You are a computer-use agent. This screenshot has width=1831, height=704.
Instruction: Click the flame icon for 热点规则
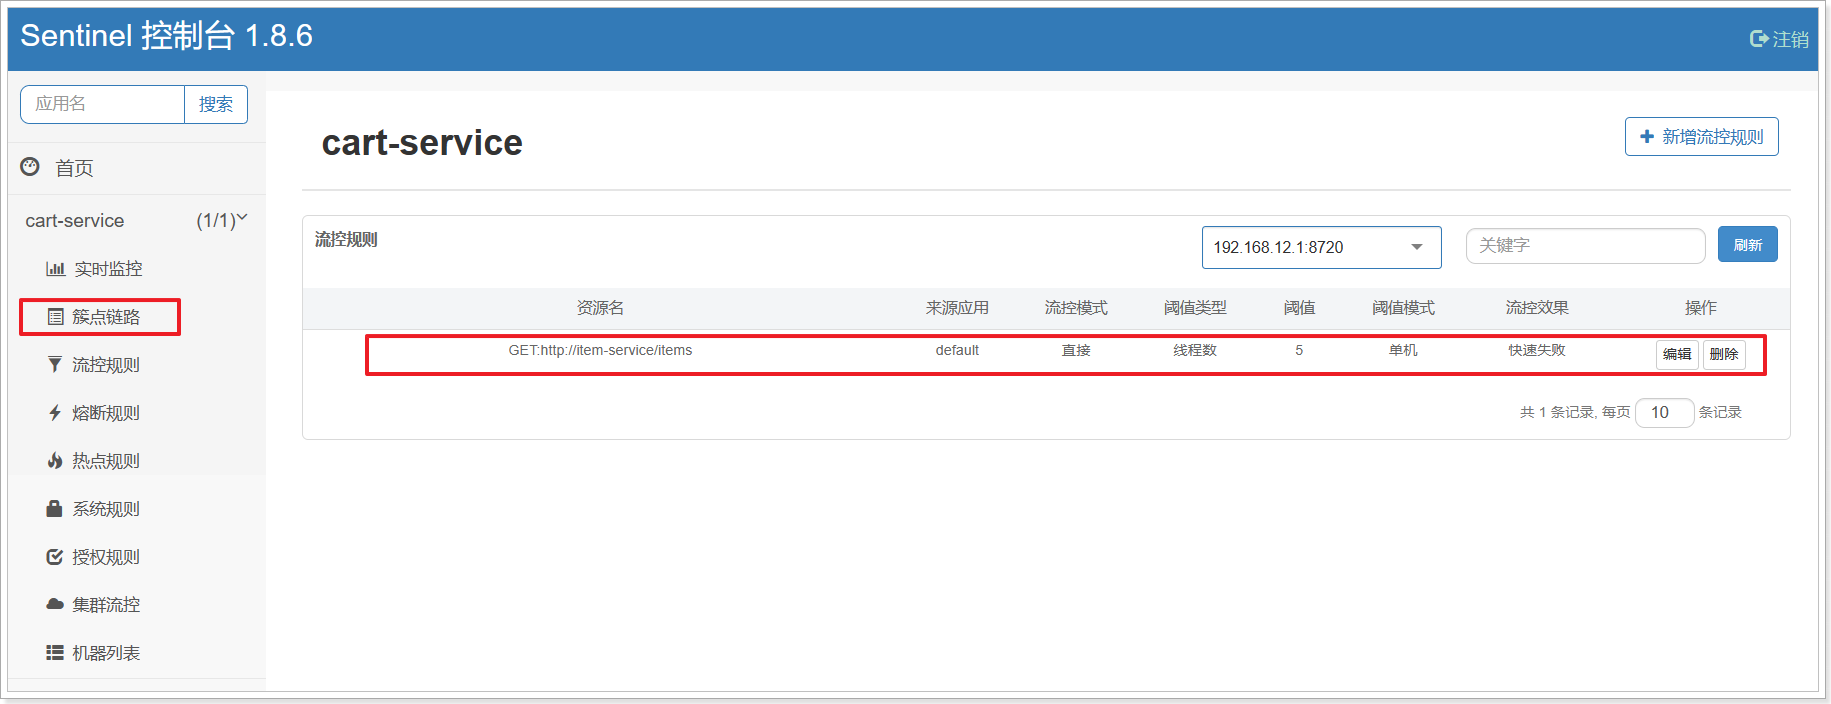(x=55, y=461)
